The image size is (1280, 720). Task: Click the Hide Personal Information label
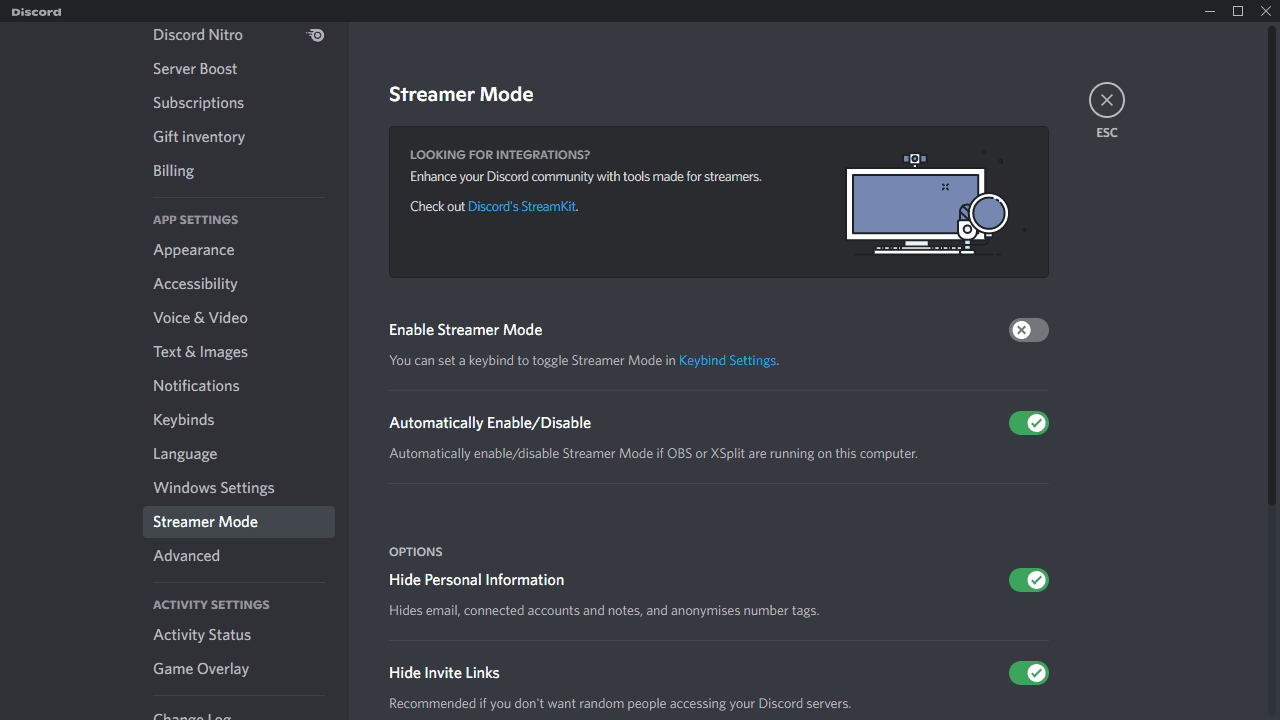coord(477,580)
